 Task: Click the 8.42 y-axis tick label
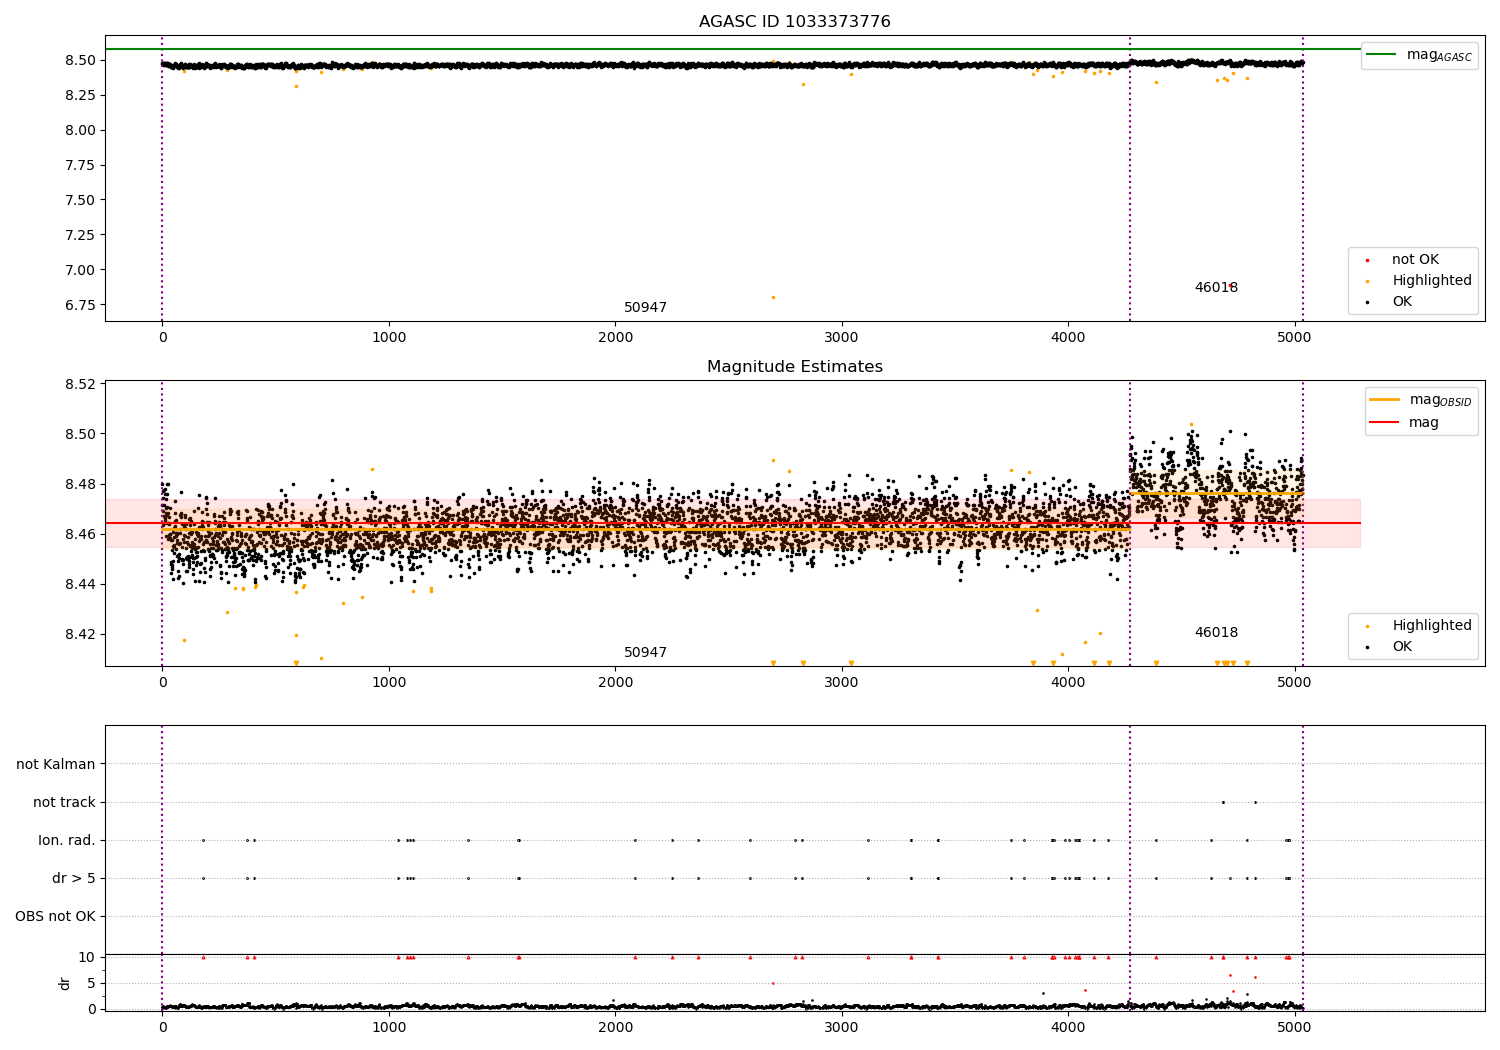(x=81, y=634)
